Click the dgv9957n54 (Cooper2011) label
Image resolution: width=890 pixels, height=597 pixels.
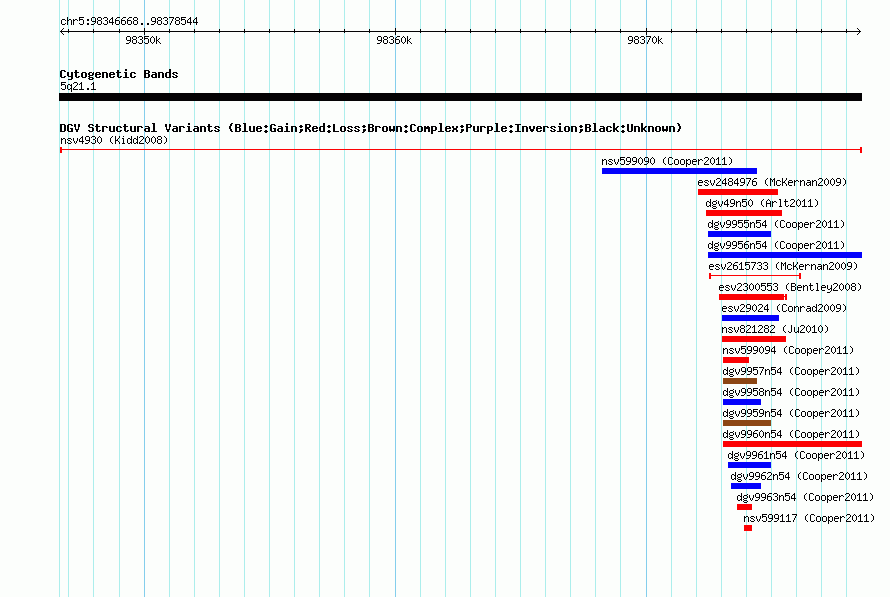click(791, 371)
